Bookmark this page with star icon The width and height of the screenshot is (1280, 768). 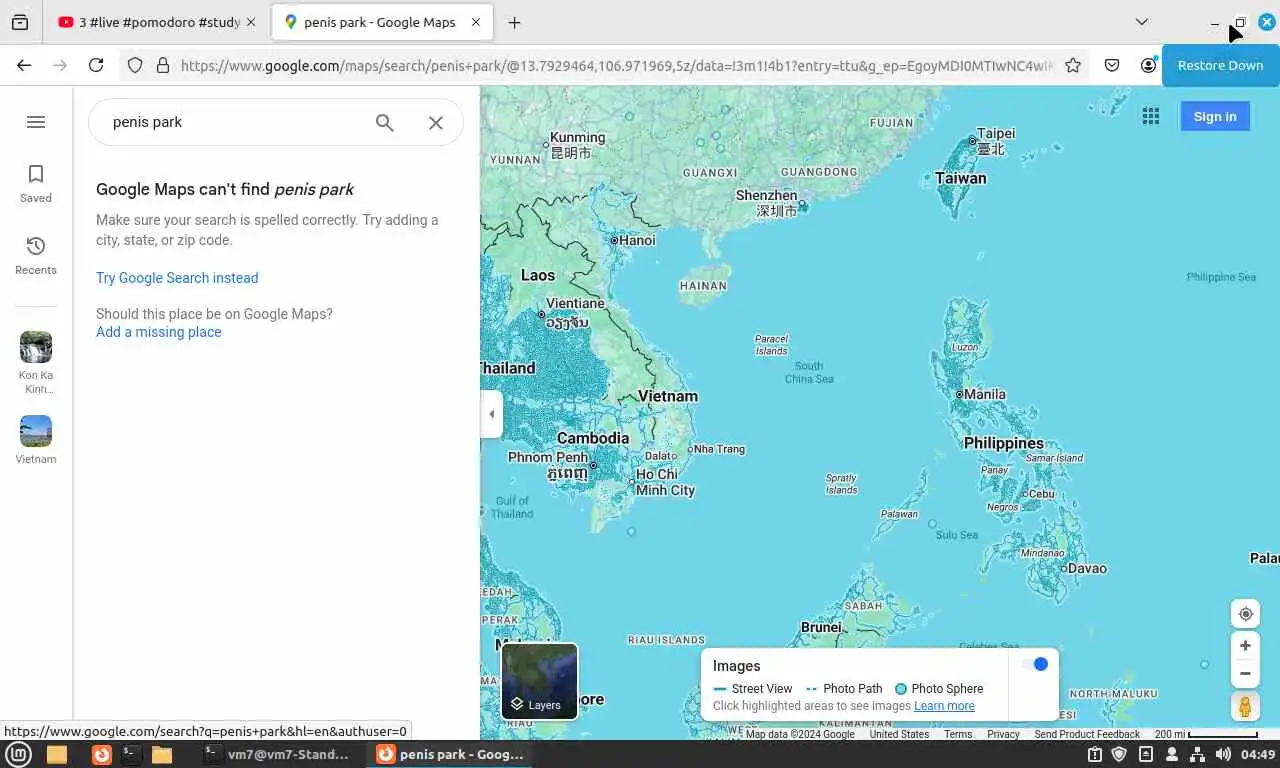(x=1073, y=65)
